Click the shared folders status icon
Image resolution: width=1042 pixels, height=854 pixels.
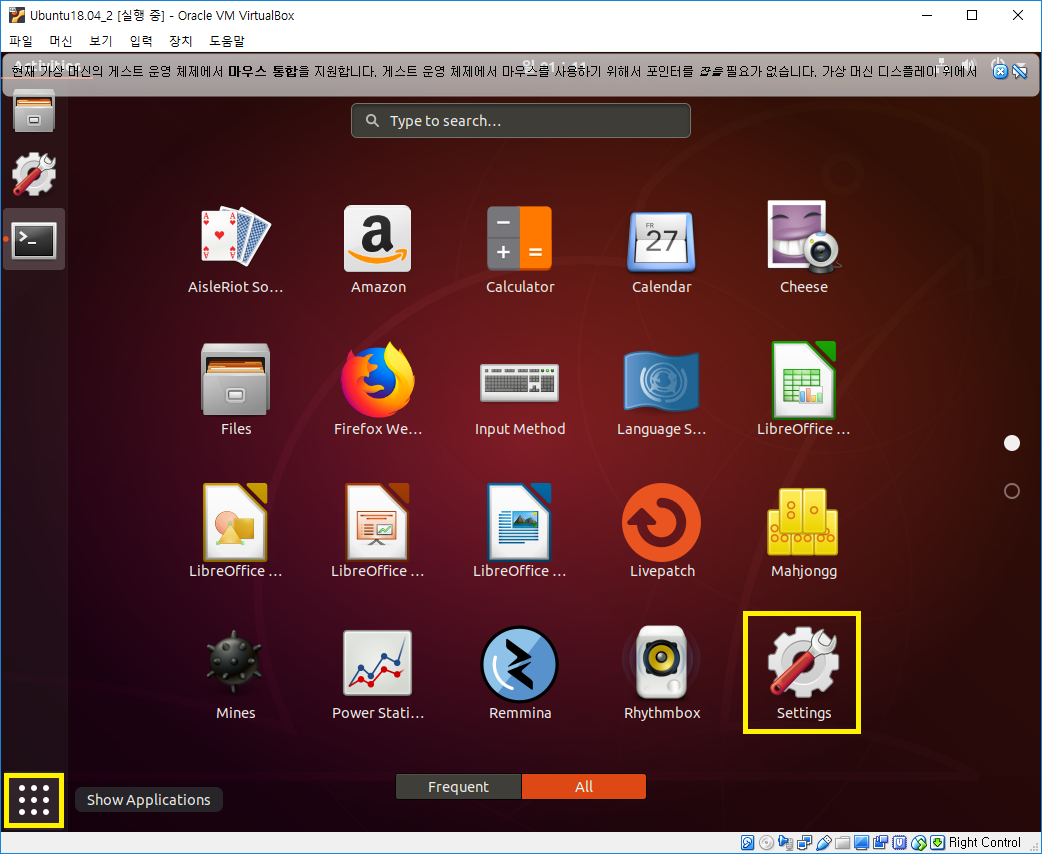843,843
